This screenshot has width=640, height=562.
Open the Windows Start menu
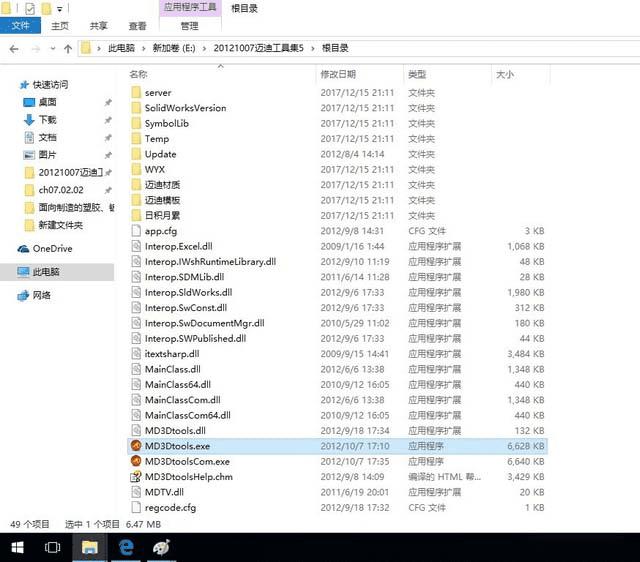pyautogui.click(x=17, y=547)
